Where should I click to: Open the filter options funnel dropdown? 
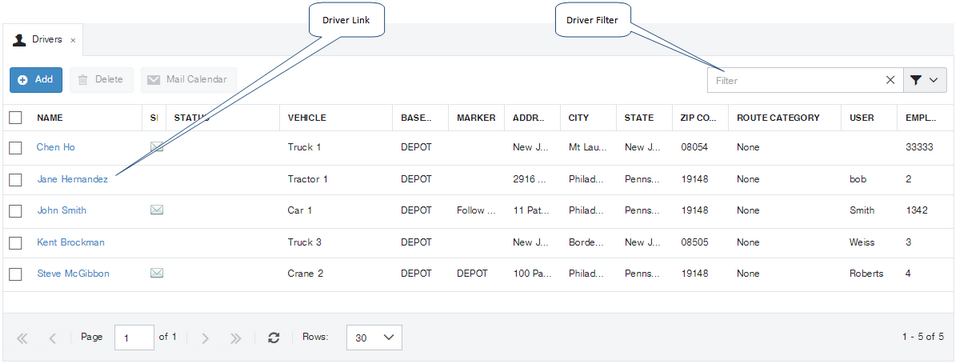point(924,80)
